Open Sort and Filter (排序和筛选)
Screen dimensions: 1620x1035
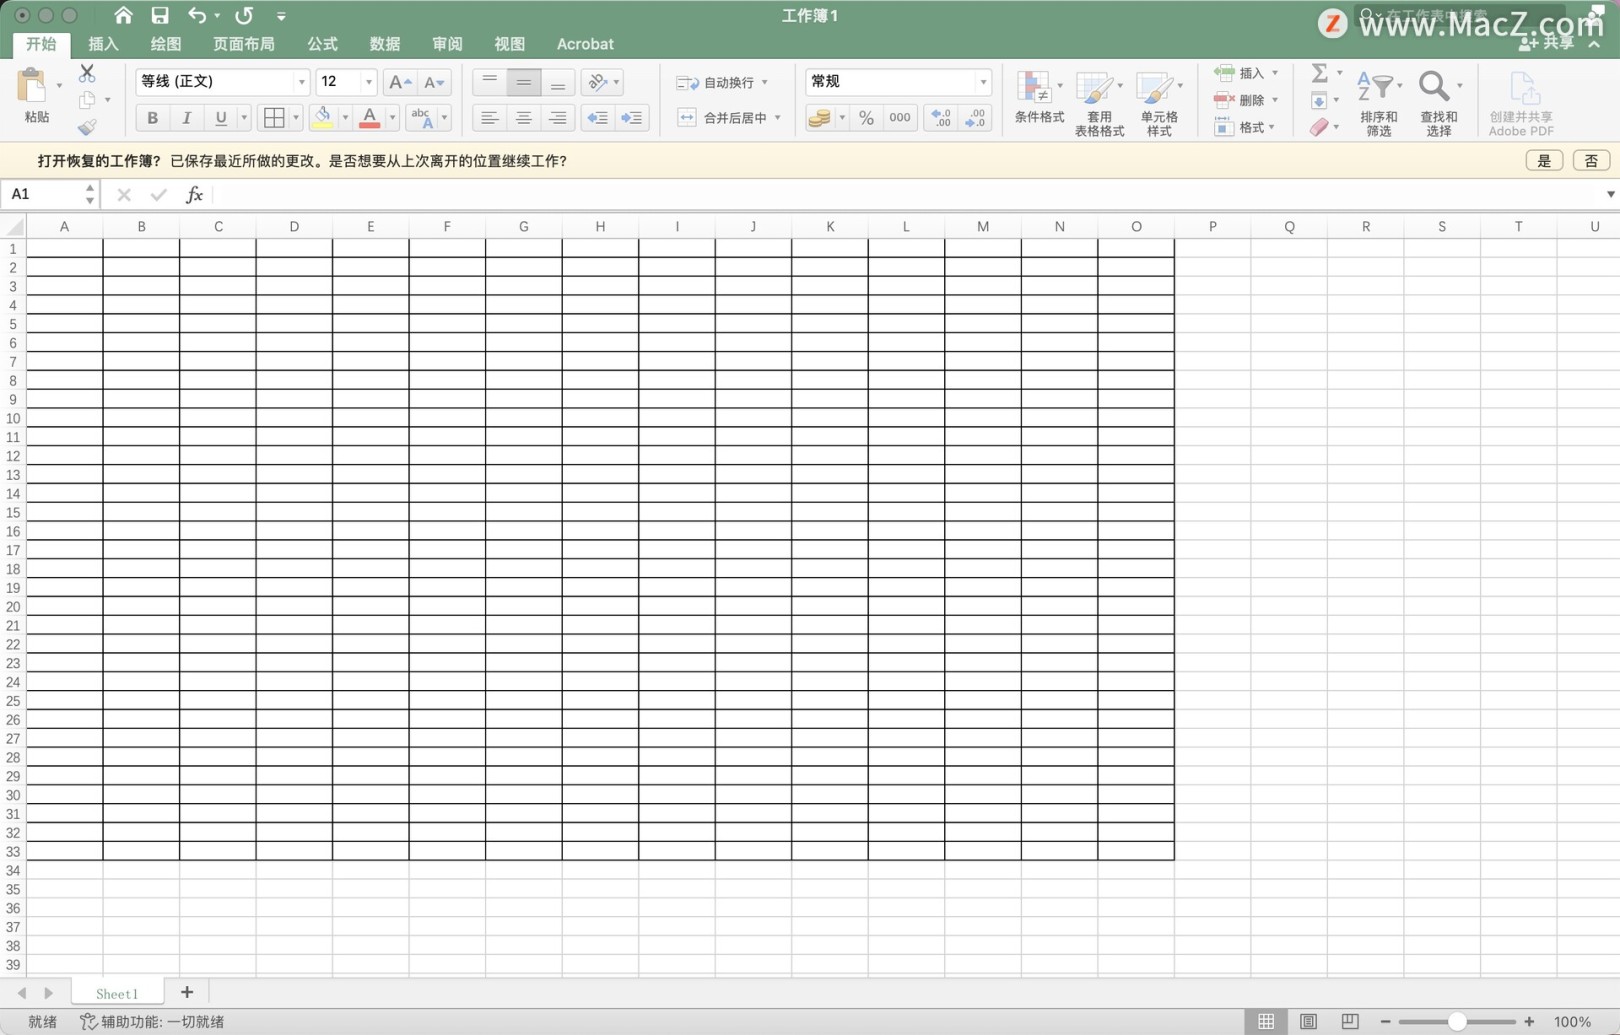point(1379,103)
